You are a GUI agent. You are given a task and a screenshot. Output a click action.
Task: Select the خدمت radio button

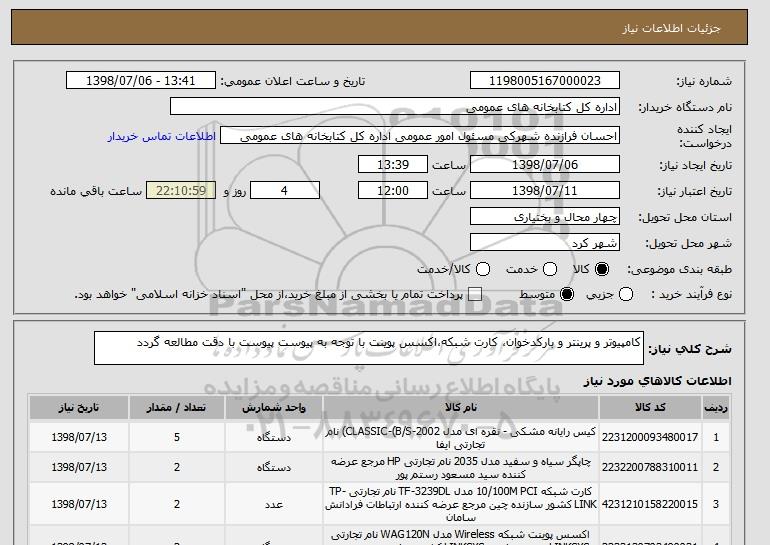(x=550, y=269)
